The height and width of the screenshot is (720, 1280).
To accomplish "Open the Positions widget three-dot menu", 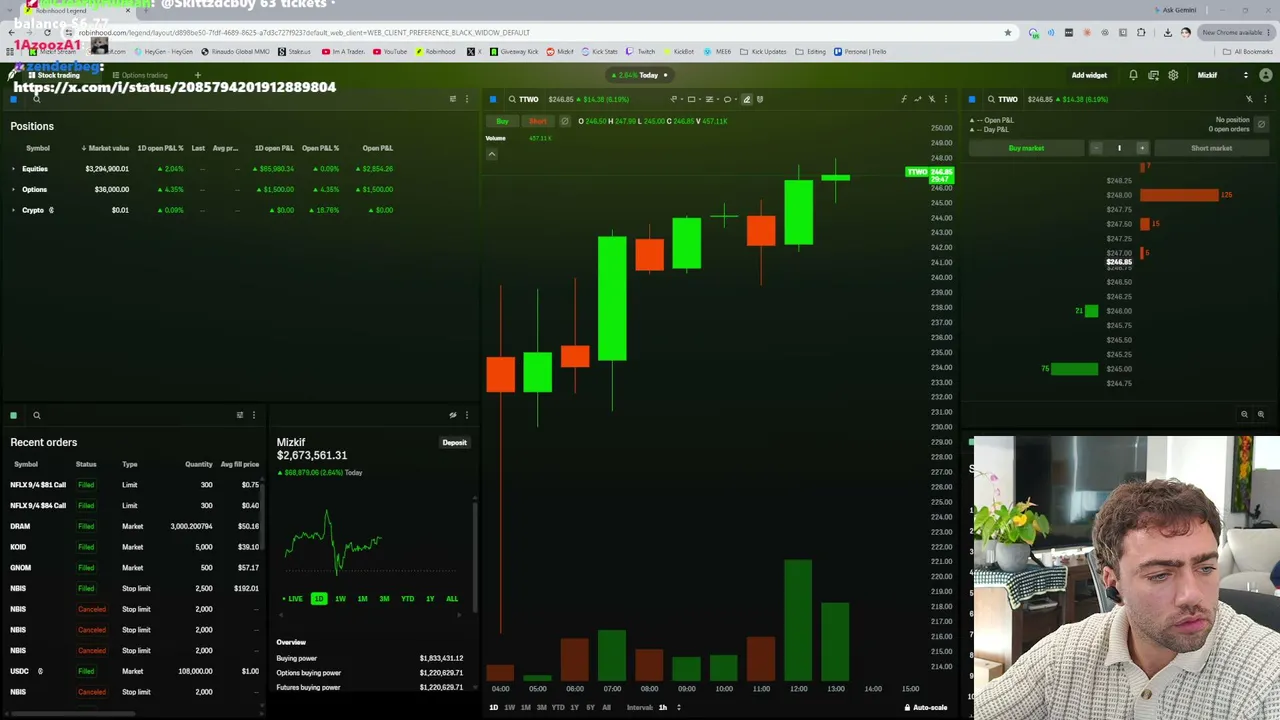I will (466, 99).
